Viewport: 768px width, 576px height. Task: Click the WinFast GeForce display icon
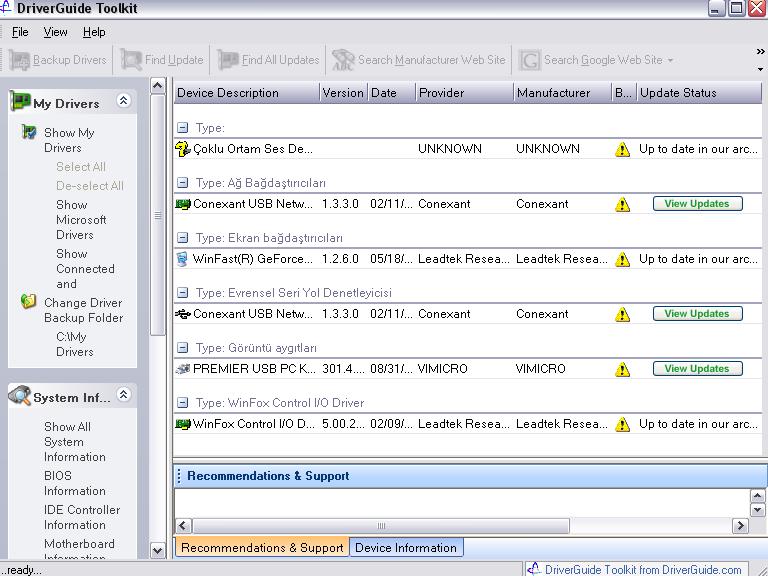point(182,259)
